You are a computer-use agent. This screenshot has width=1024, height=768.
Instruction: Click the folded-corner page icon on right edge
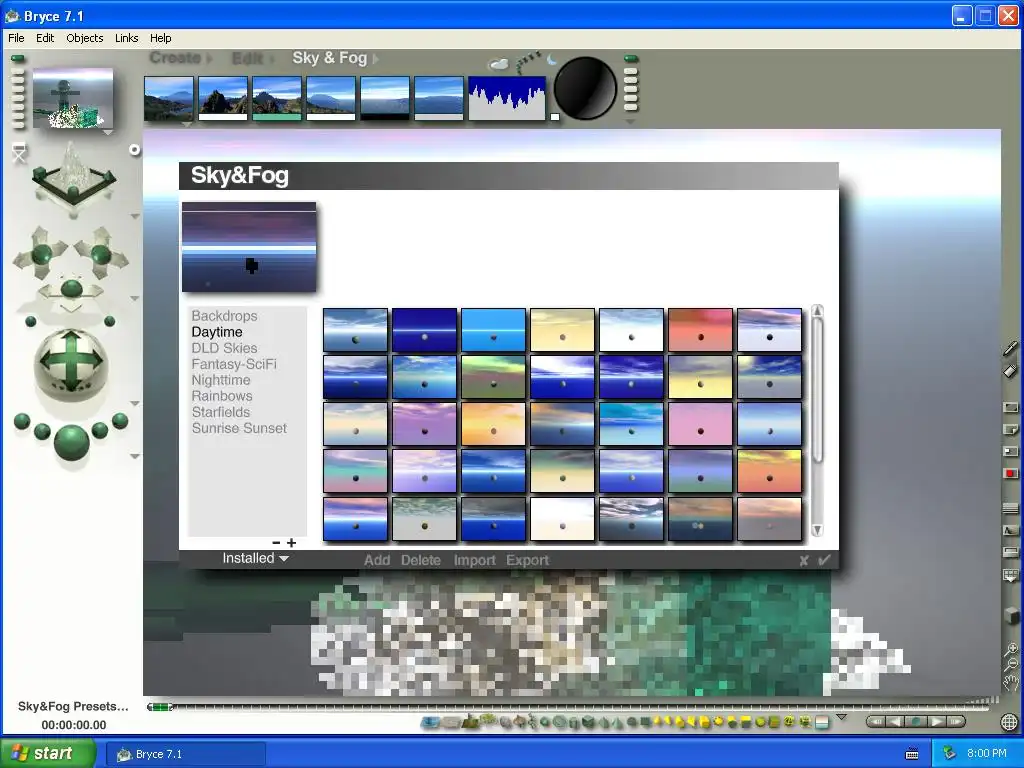[x=1010, y=429]
